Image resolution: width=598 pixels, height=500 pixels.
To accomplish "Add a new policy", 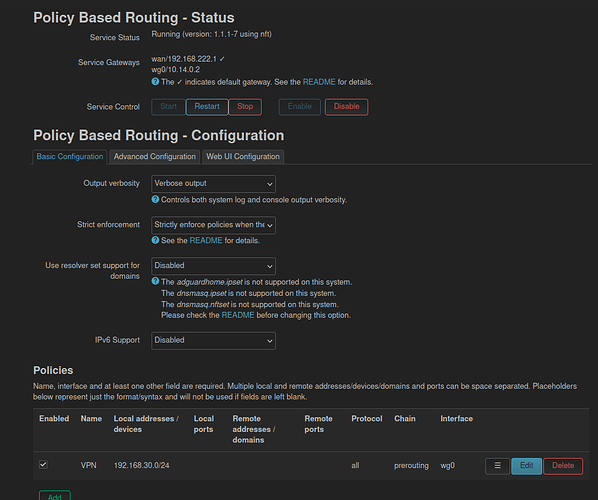I will pyautogui.click(x=55, y=496).
